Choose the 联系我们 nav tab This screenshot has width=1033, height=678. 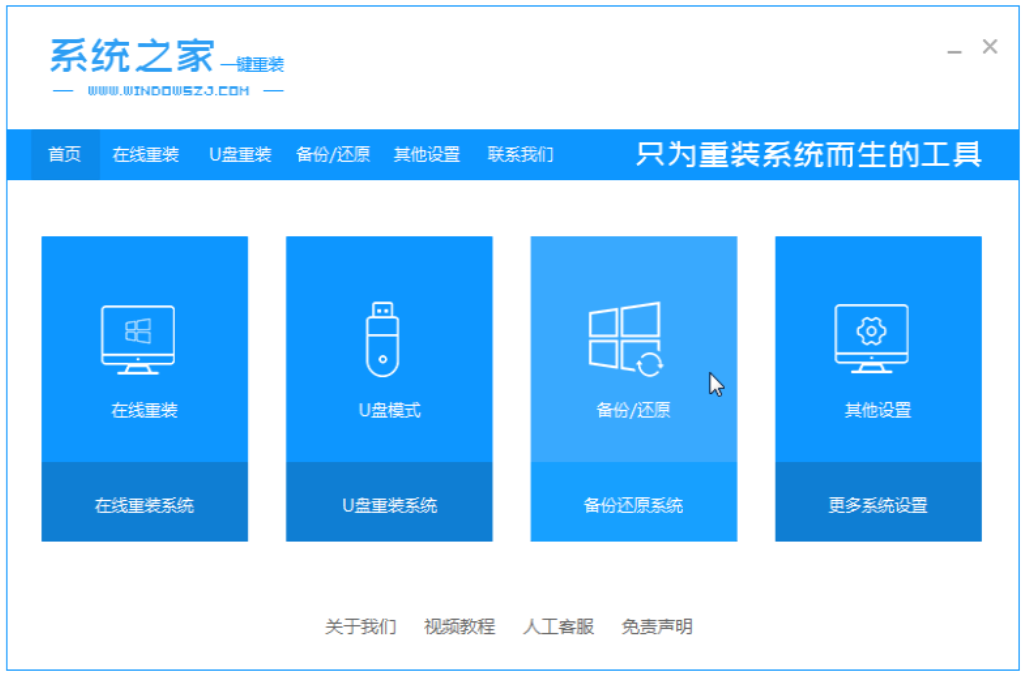(520, 155)
